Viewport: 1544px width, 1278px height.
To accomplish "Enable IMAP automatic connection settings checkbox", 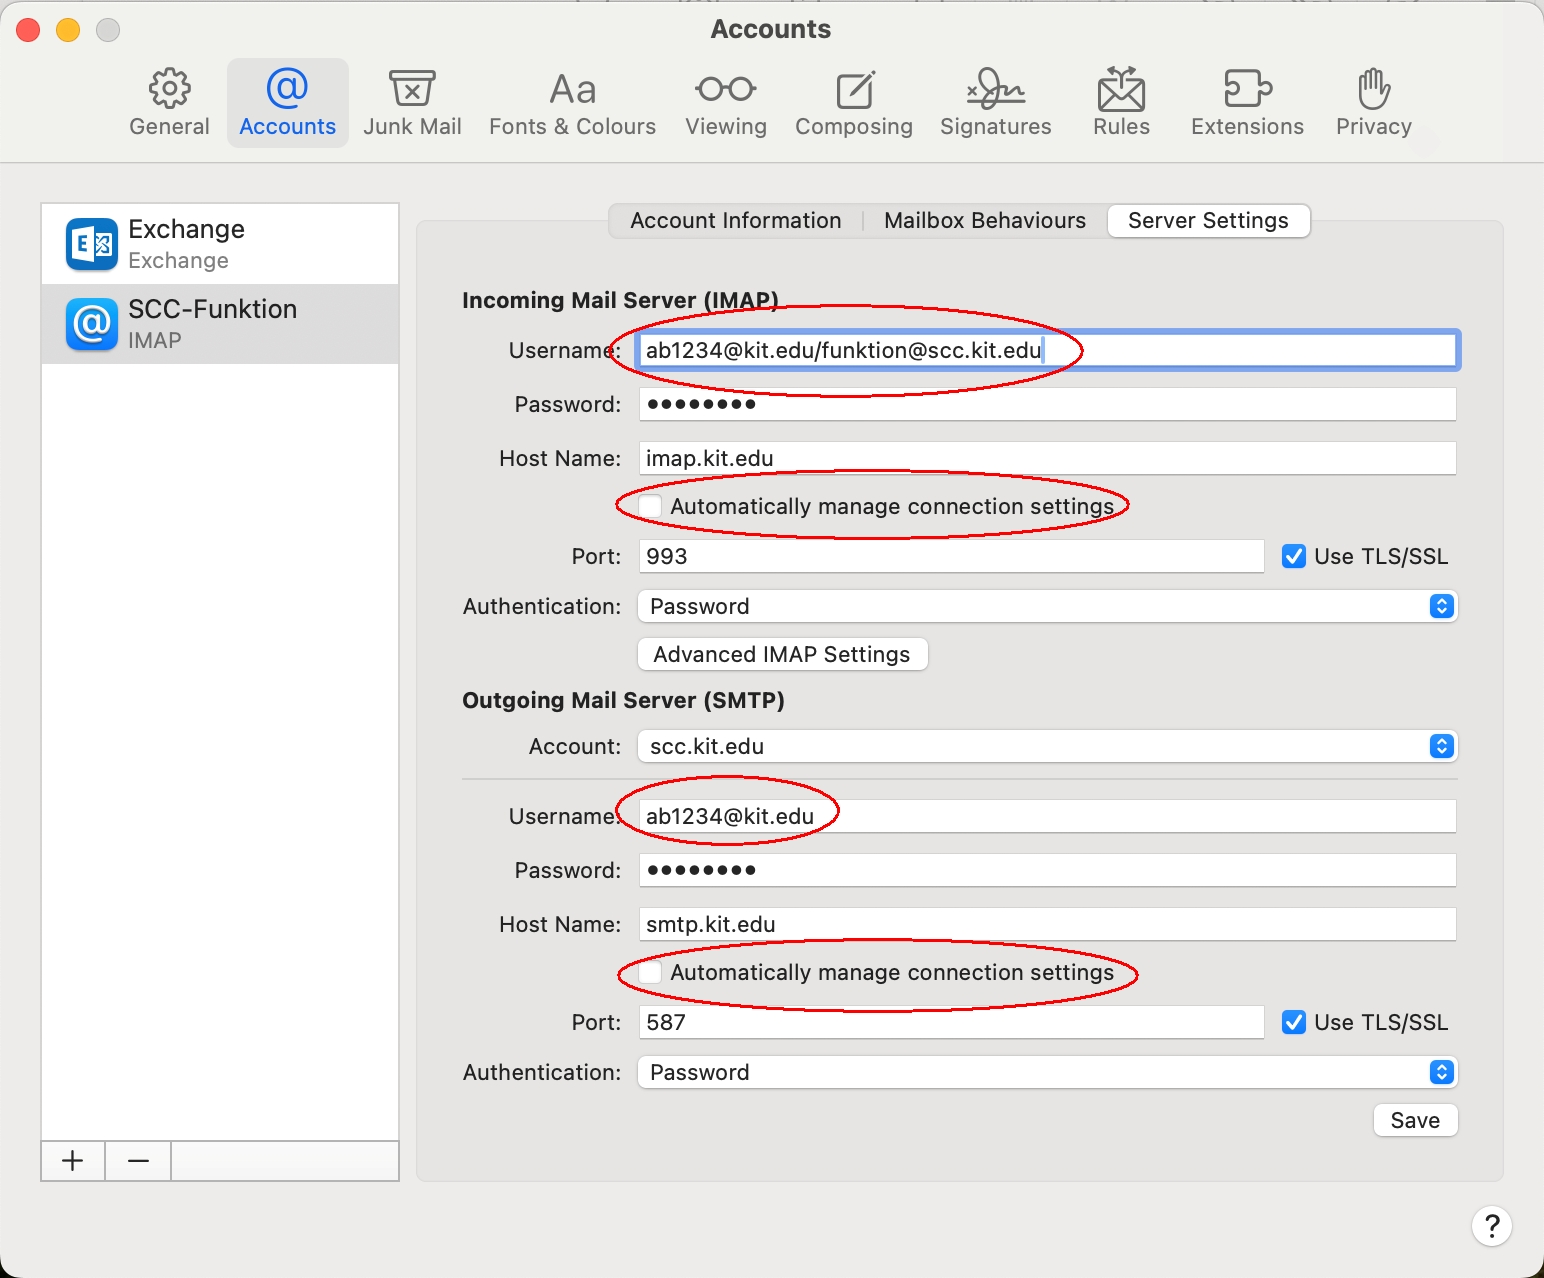I will tap(650, 507).
